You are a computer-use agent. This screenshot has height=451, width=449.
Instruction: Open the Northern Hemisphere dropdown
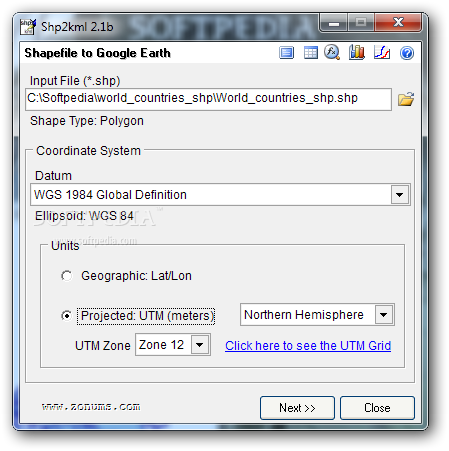[384, 315]
